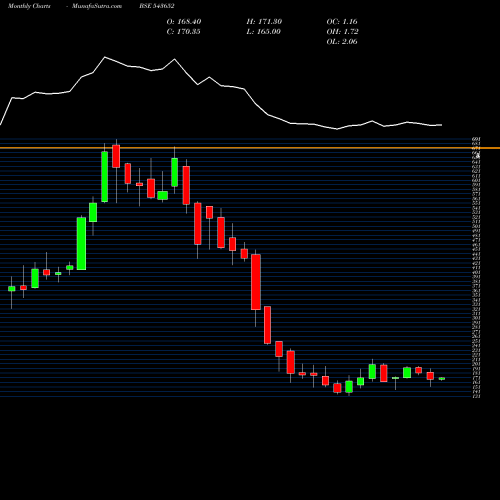Click the last small green candle
Viewport: 500px width, 500px height.
[x=442, y=379]
